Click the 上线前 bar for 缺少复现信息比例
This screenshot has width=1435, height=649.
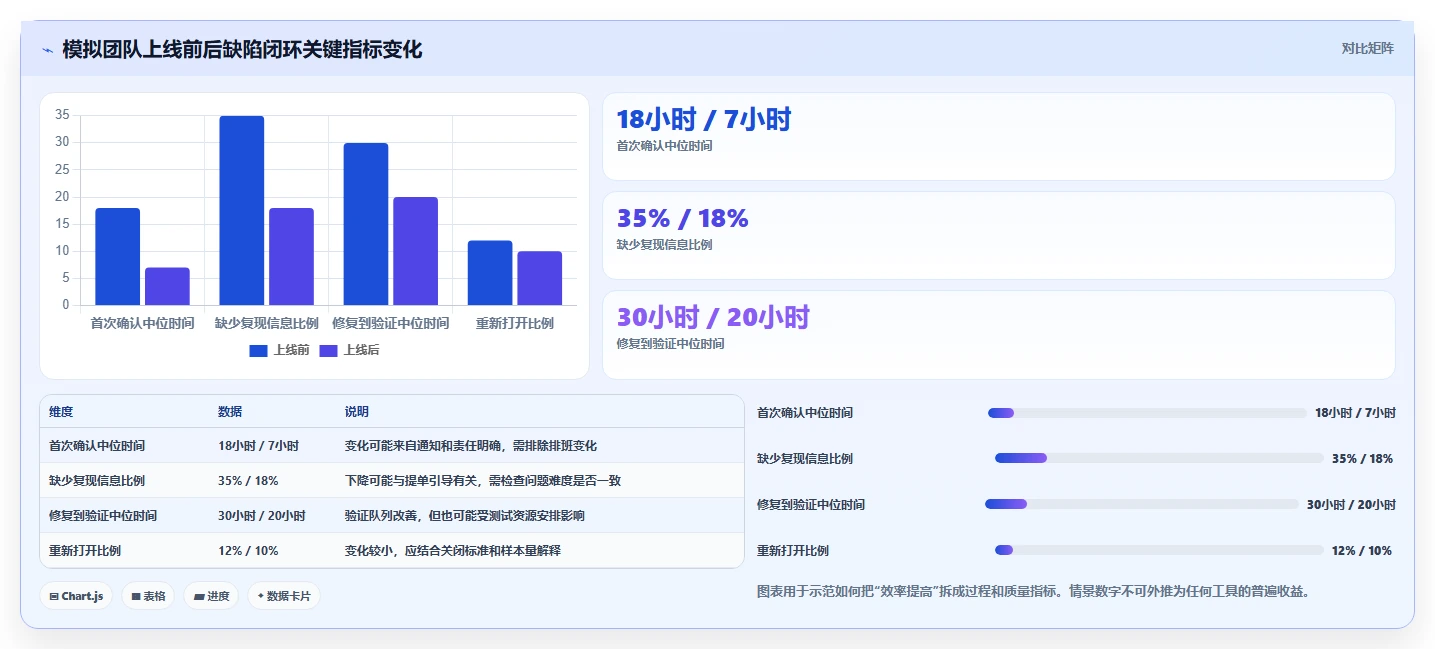[242, 211]
